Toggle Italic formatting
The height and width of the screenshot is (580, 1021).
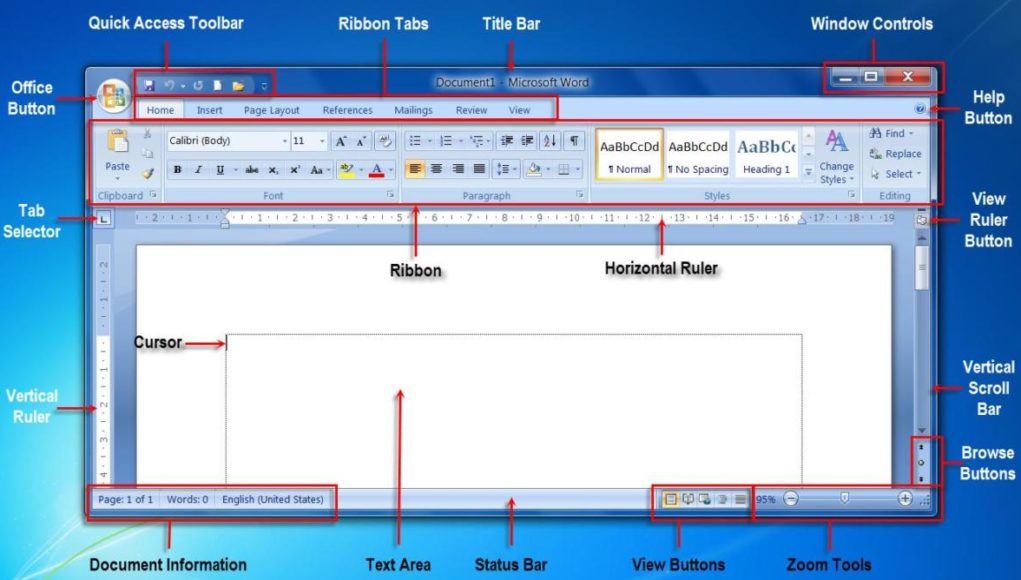tap(199, 170)
